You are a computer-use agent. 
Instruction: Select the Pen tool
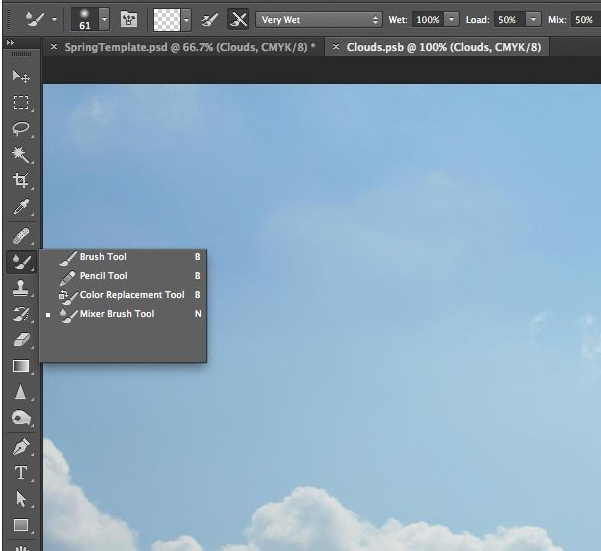(x=21, y=447)
